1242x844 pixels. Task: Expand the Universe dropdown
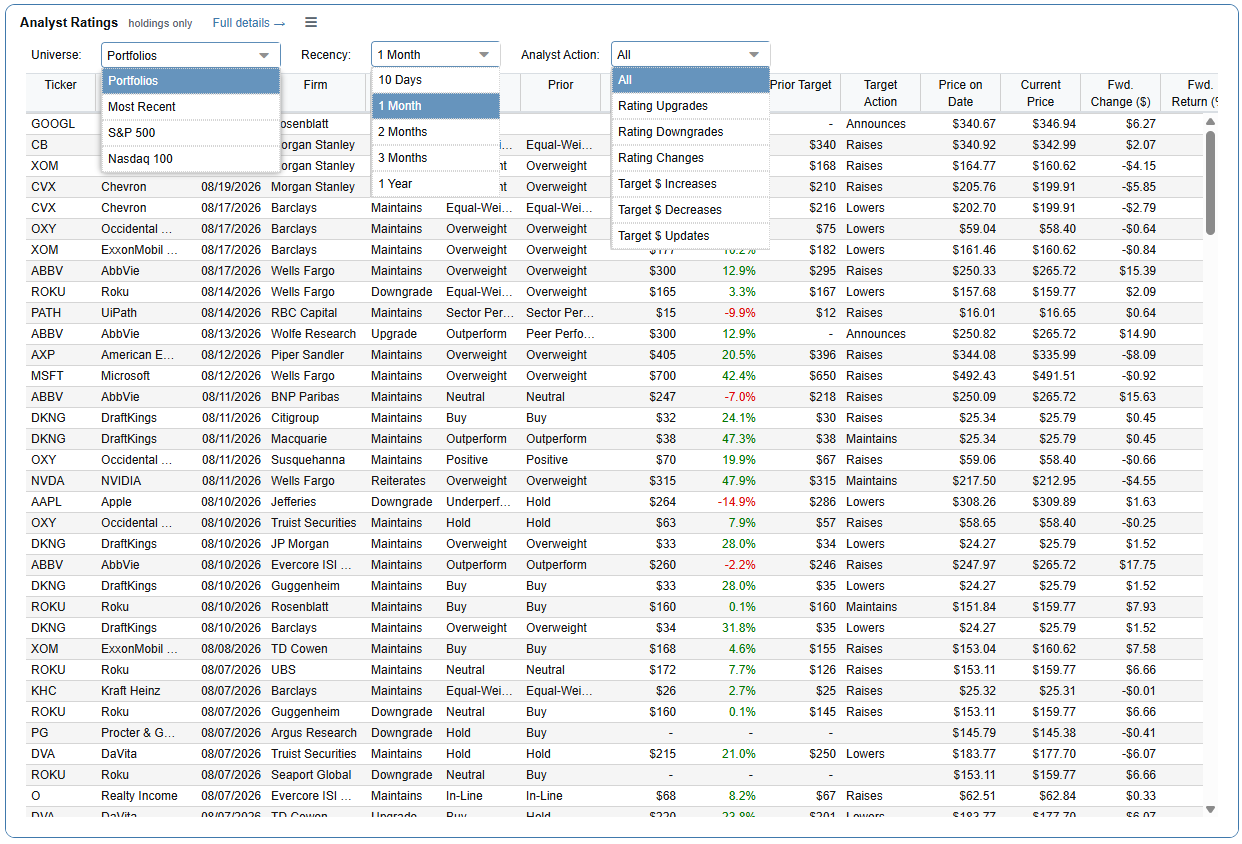[x=190, y=55]
